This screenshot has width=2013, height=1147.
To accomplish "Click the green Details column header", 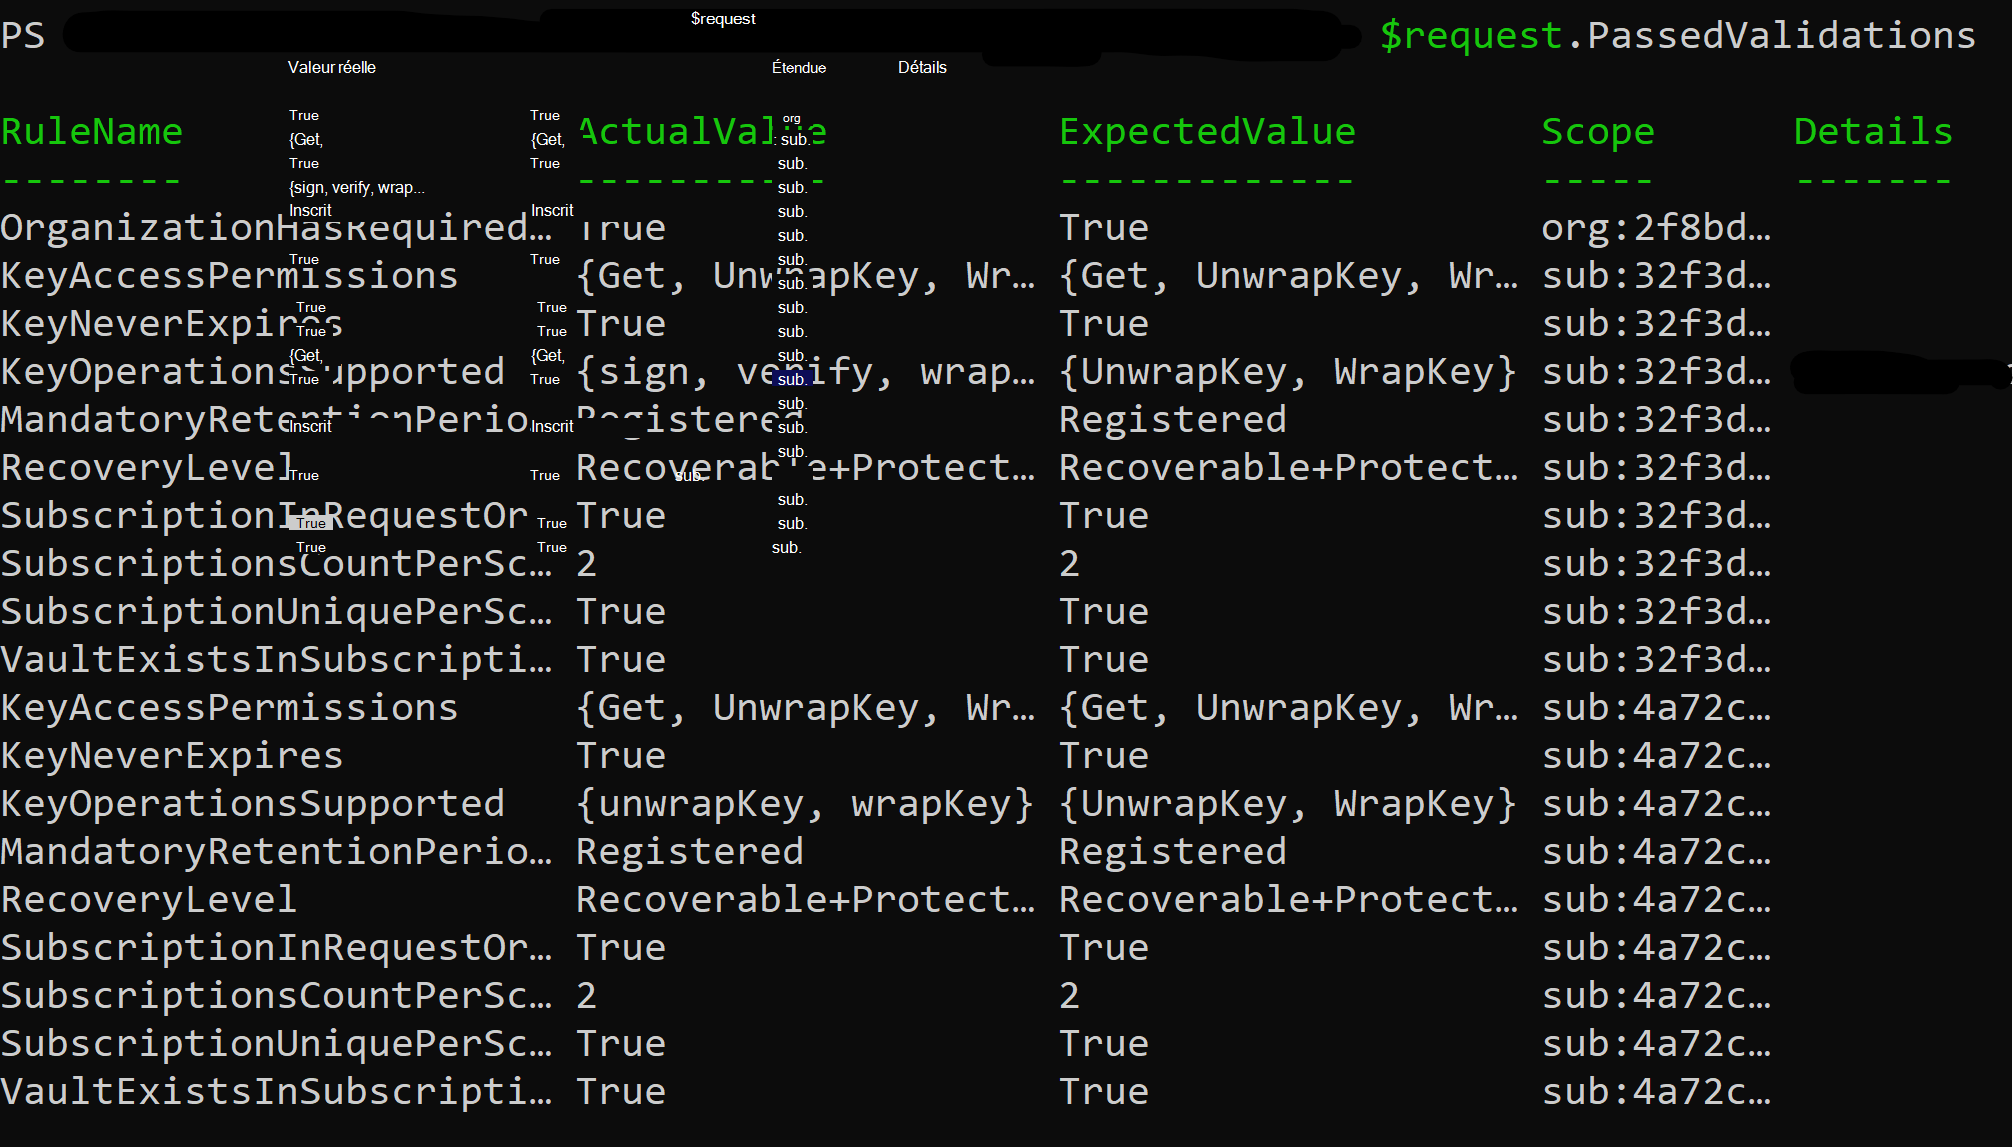I will click(x=1872, y=132).
